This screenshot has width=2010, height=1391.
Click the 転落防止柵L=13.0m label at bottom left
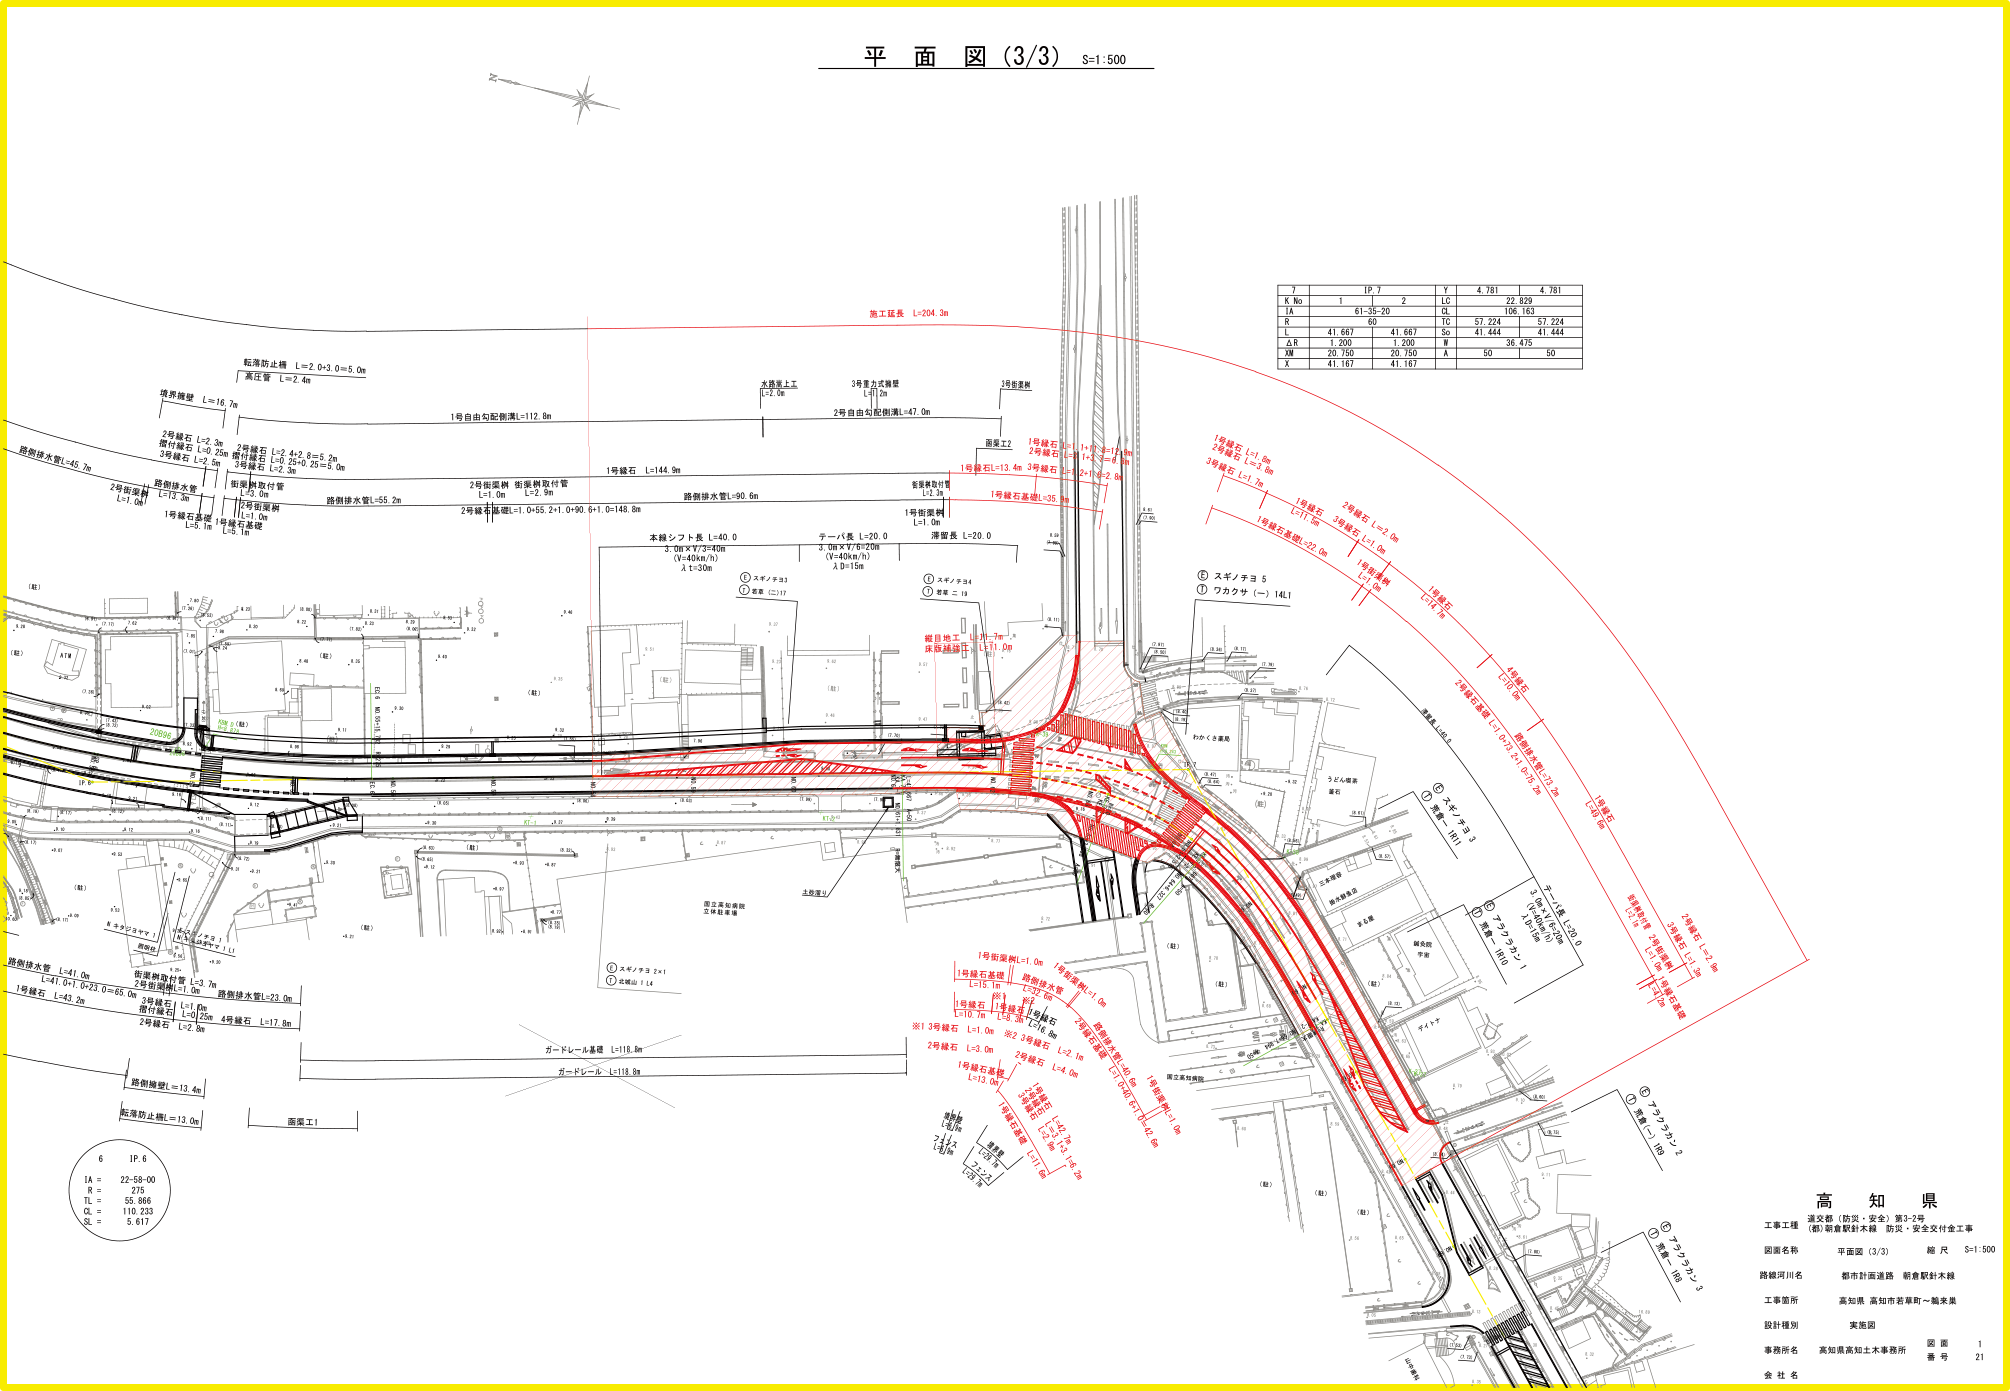point(160,1117)
